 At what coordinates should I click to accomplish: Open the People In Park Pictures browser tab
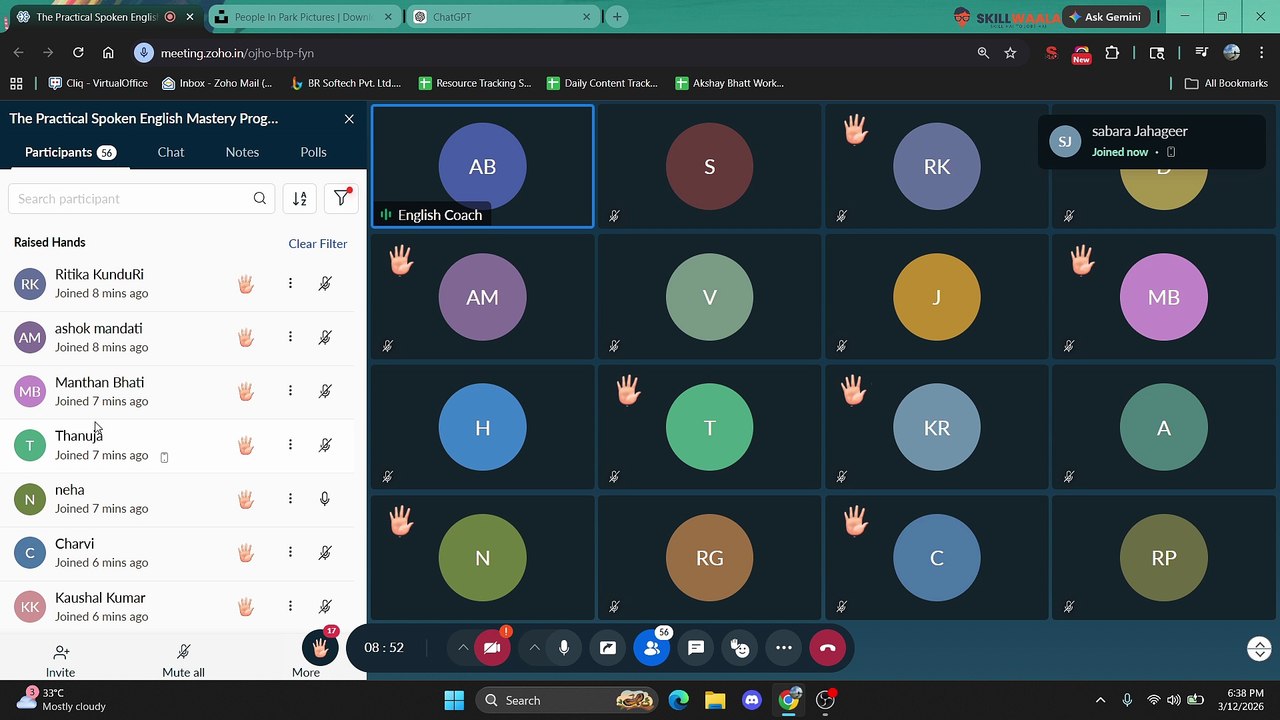(x=304, y=17)
